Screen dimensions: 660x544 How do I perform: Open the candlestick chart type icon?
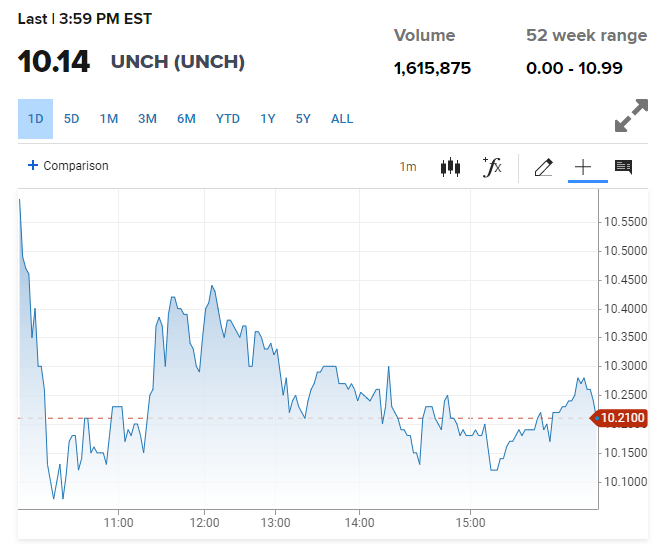(450, 167)
